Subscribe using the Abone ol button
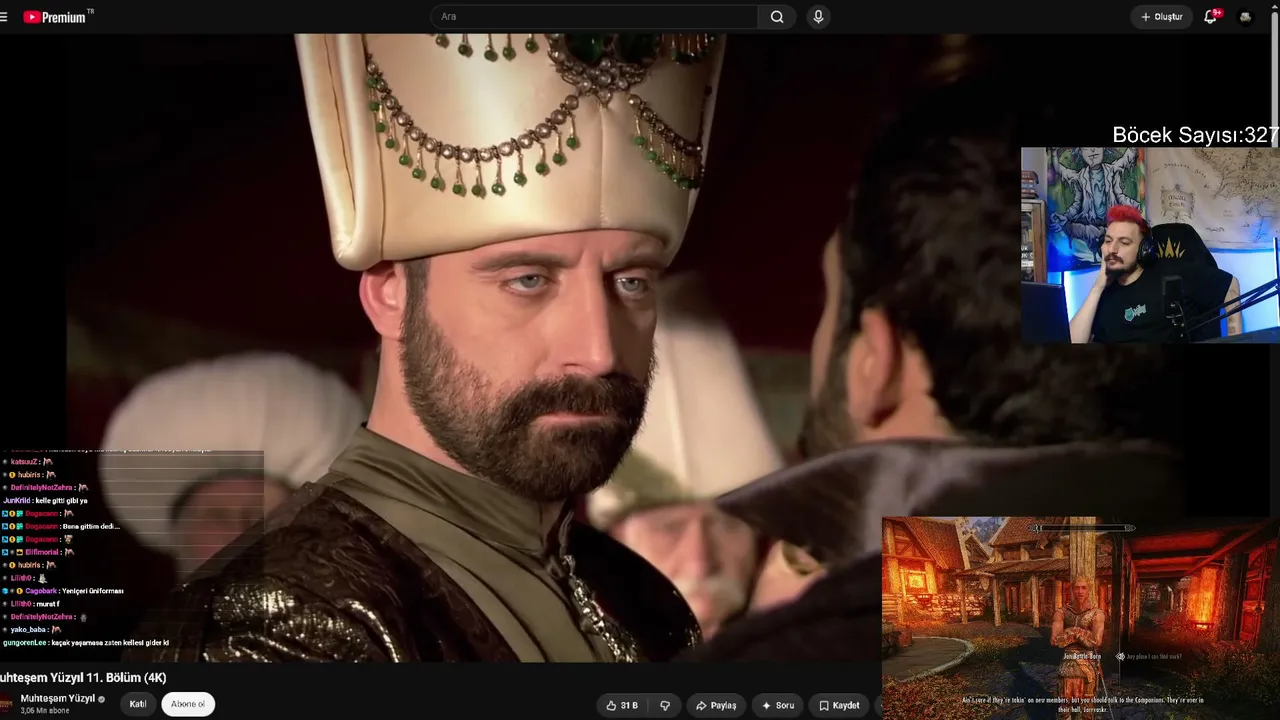Image resolution: width=1280 pixels, height=720 pixels. pos(188,704)
